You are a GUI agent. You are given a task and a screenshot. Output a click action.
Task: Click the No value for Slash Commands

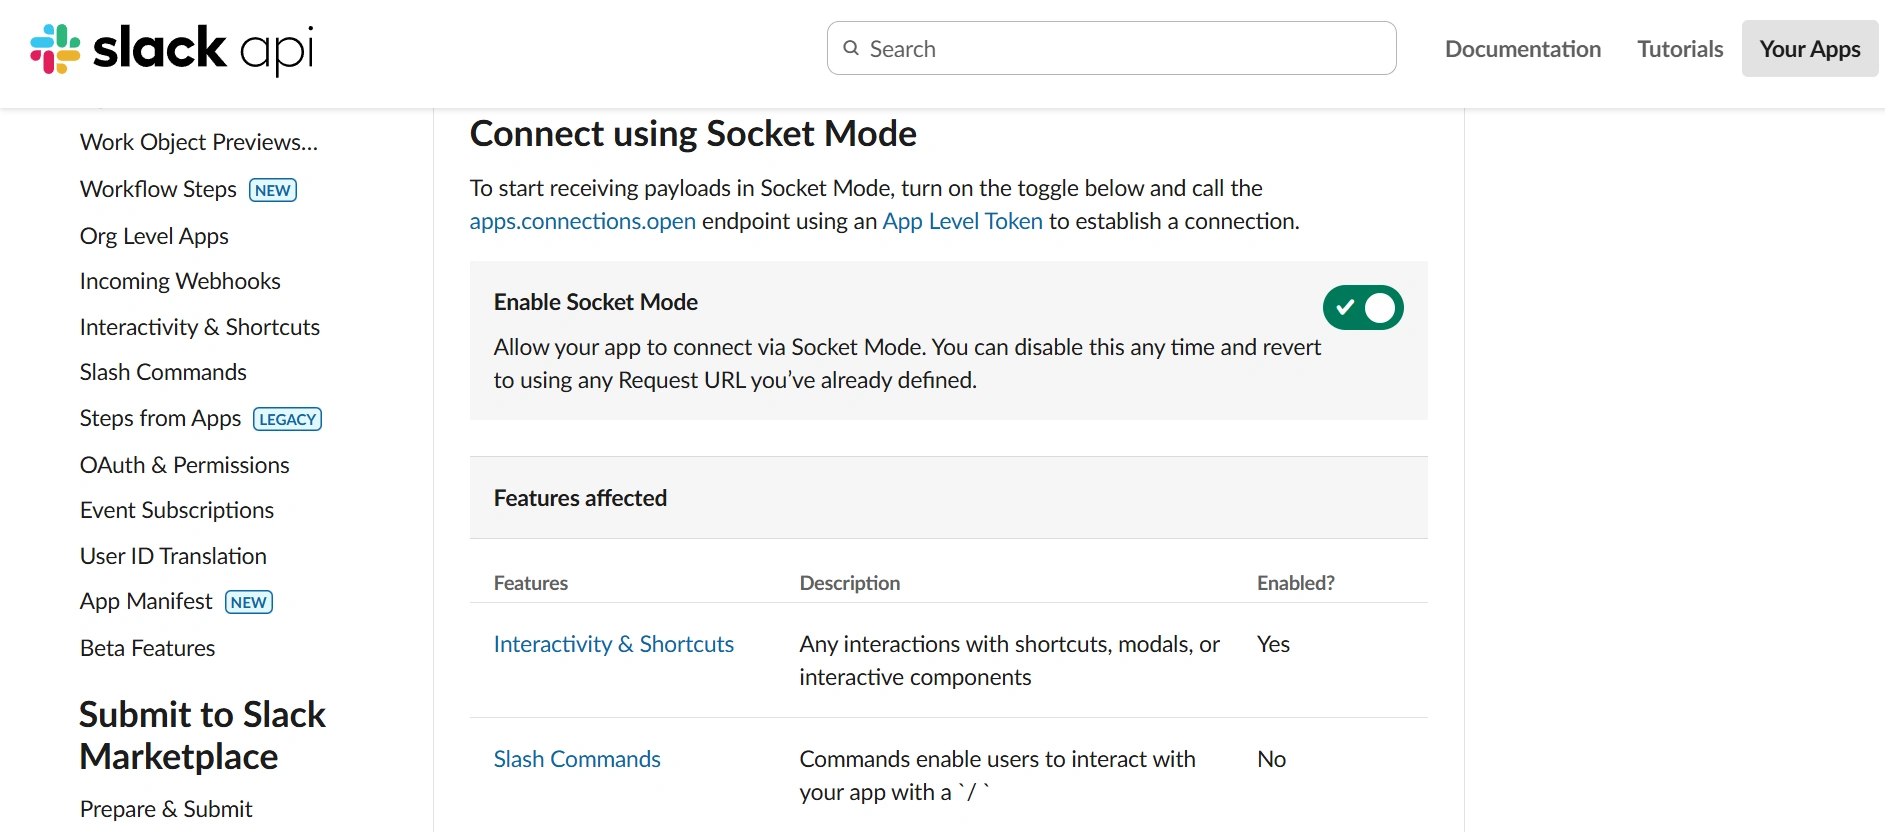click(x=1271, y=759)
